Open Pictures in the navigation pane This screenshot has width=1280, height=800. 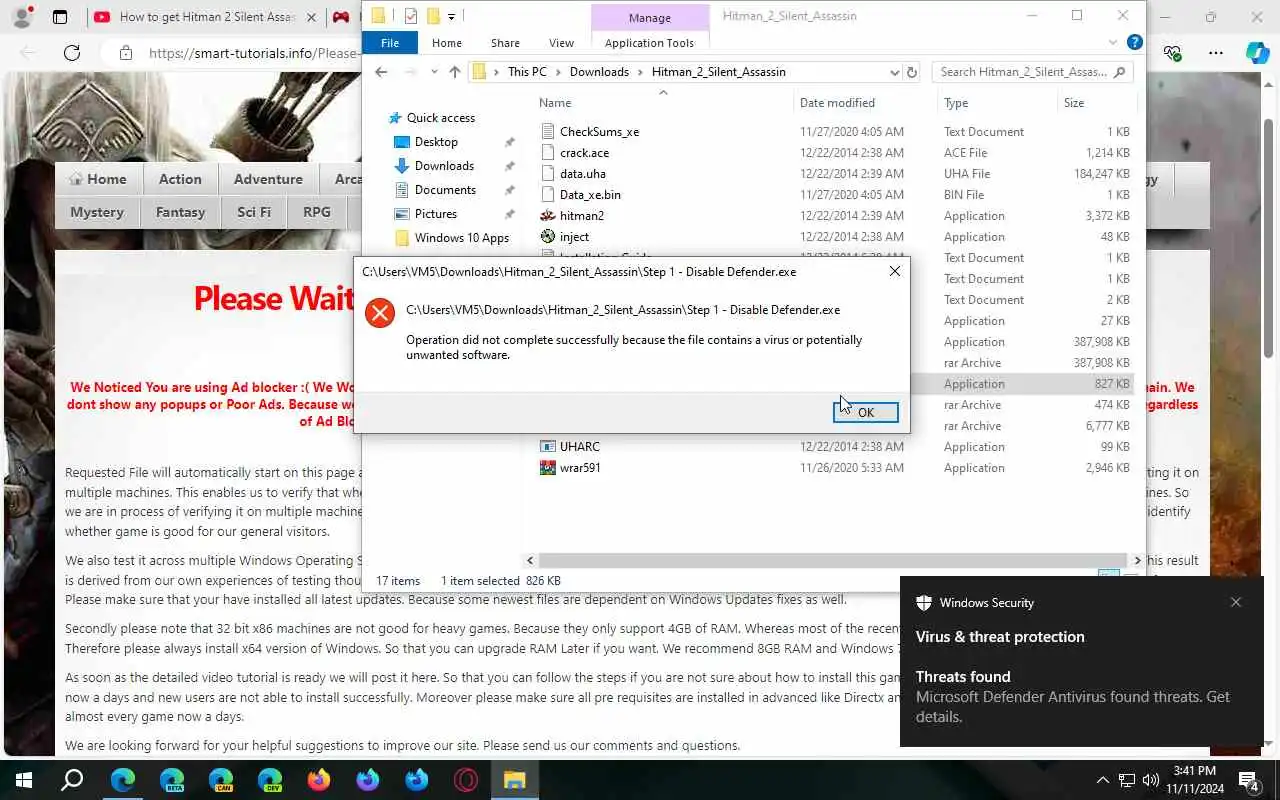[436, 214]
